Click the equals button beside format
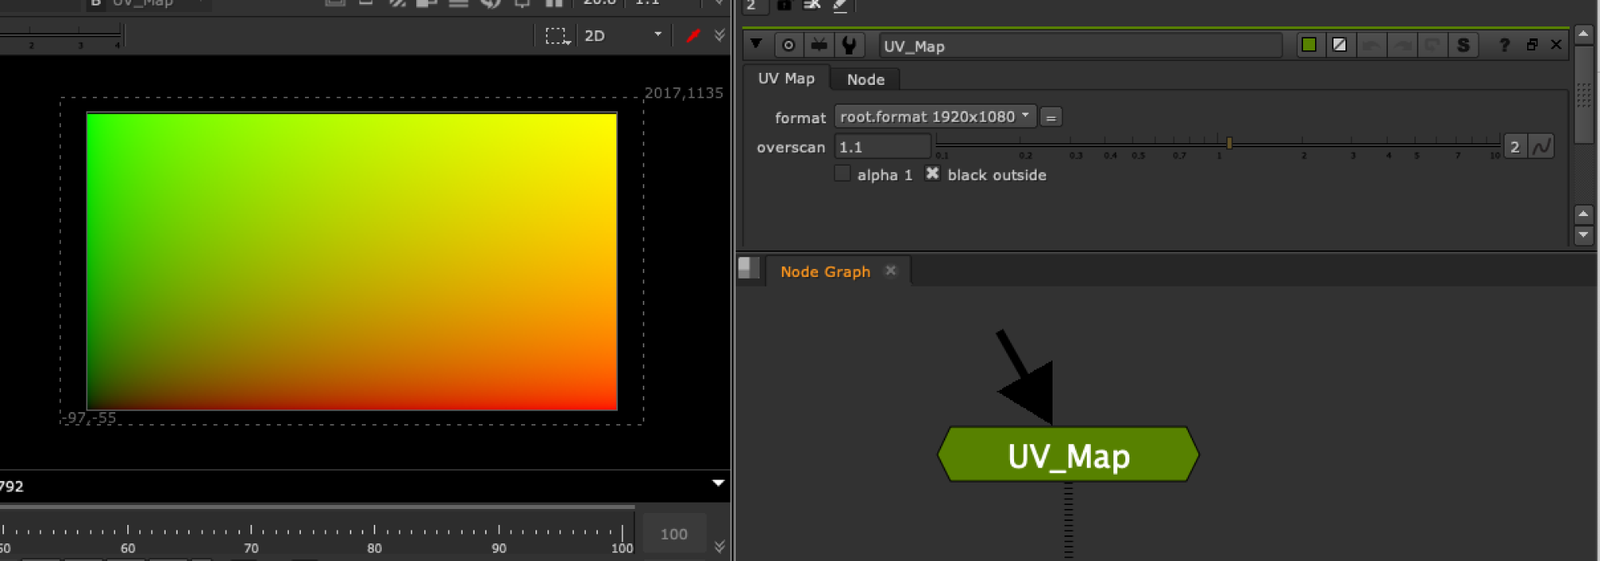This screenshot has height=561, width=1600. tap(1051, 117)
